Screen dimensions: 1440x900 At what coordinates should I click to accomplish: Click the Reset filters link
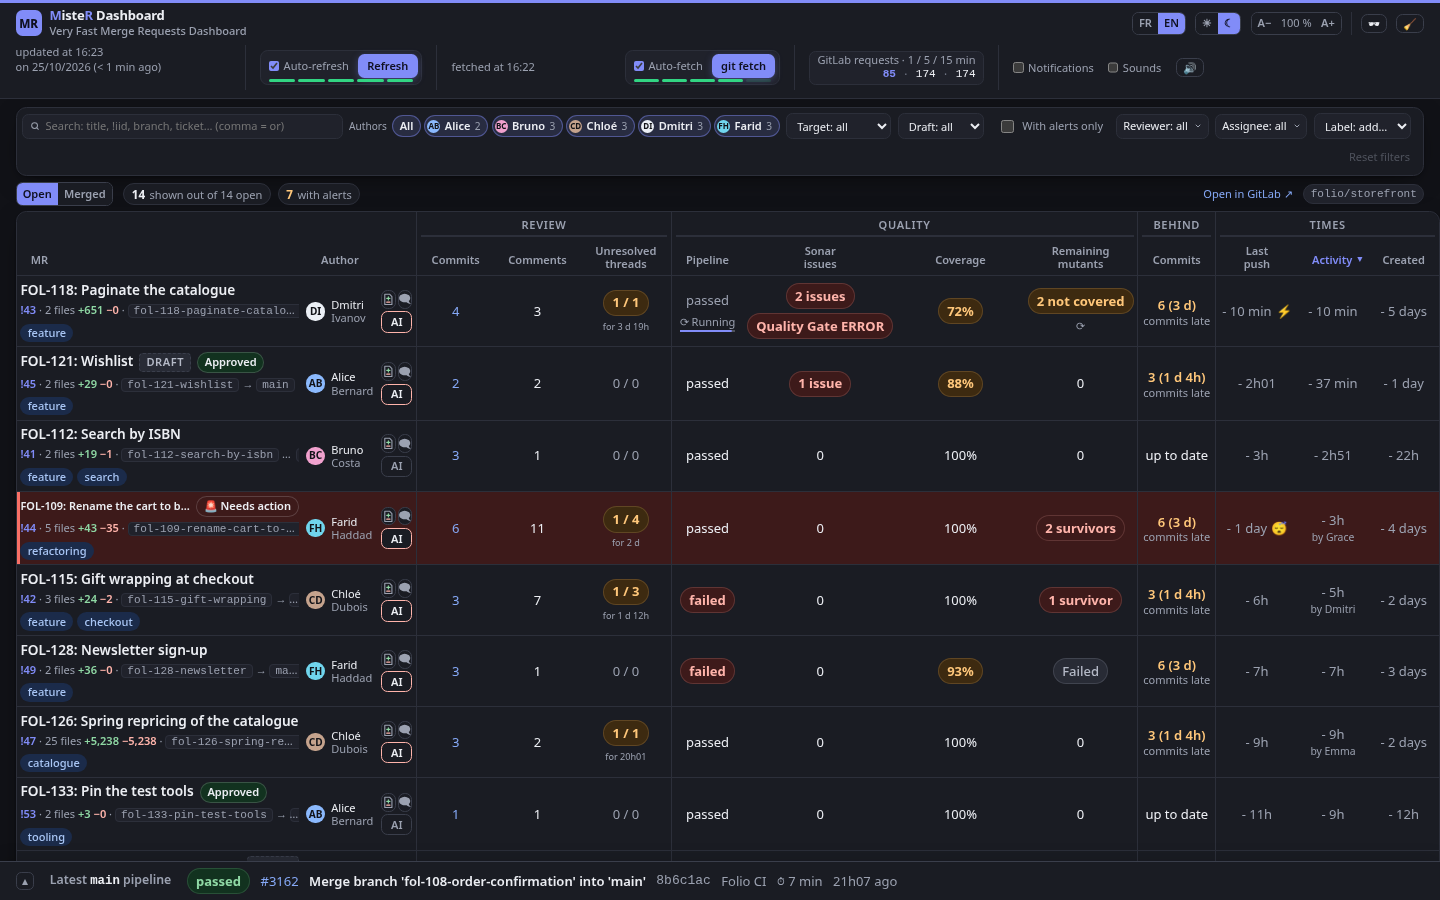pos(1379,157)
